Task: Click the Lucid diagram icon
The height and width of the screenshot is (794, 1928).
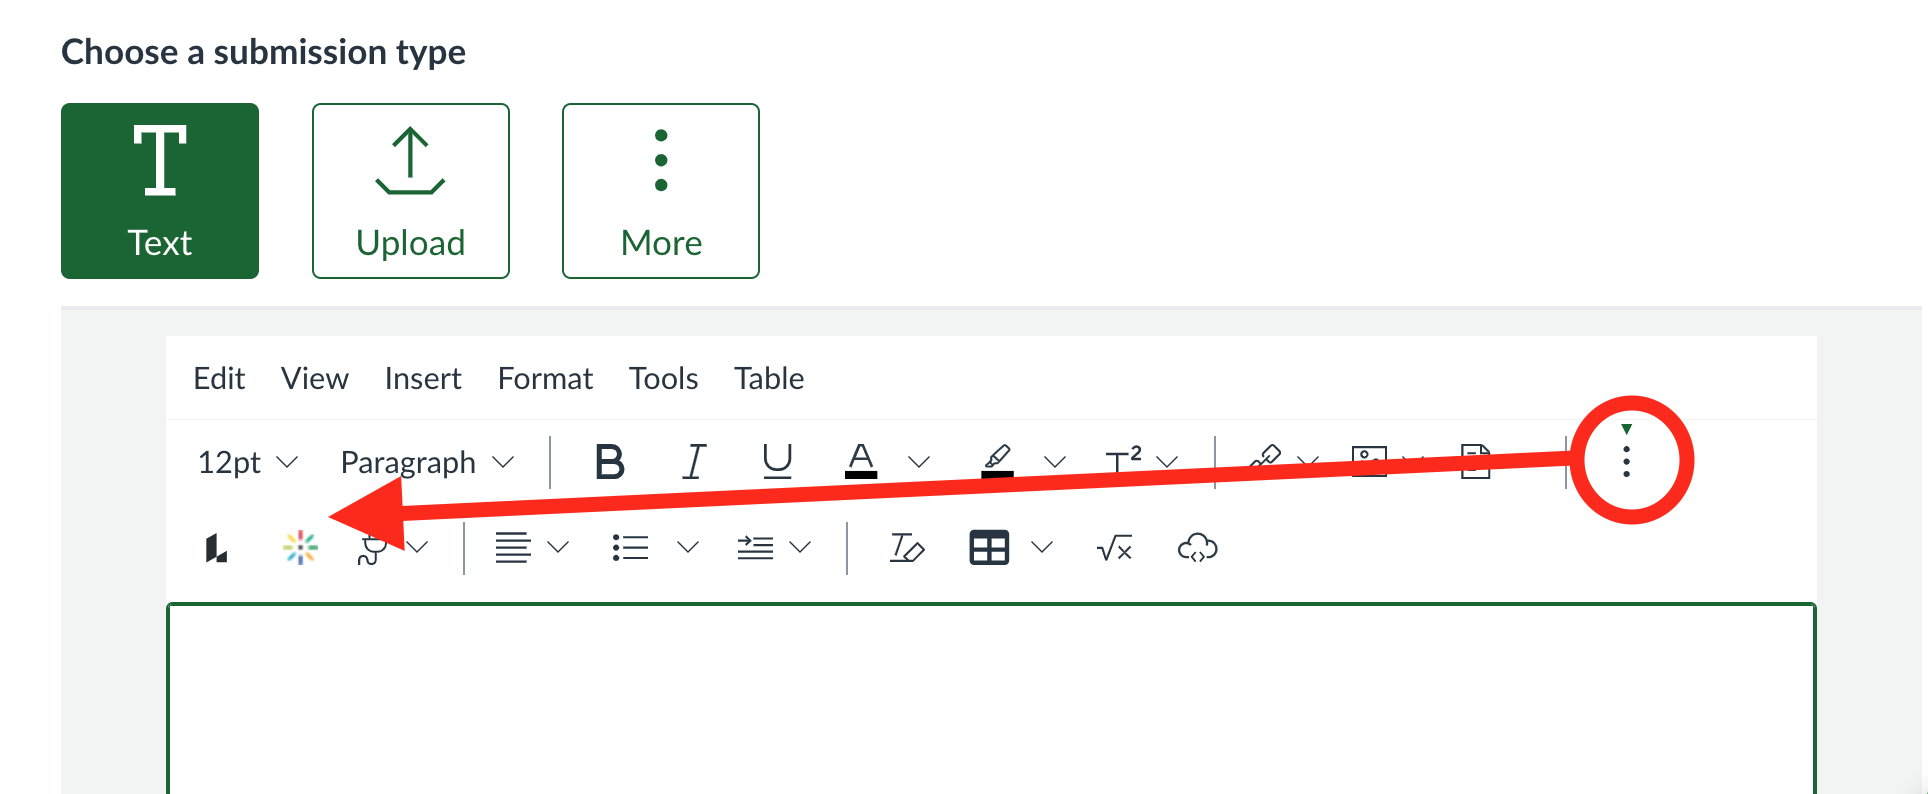Action: point(216,548)
